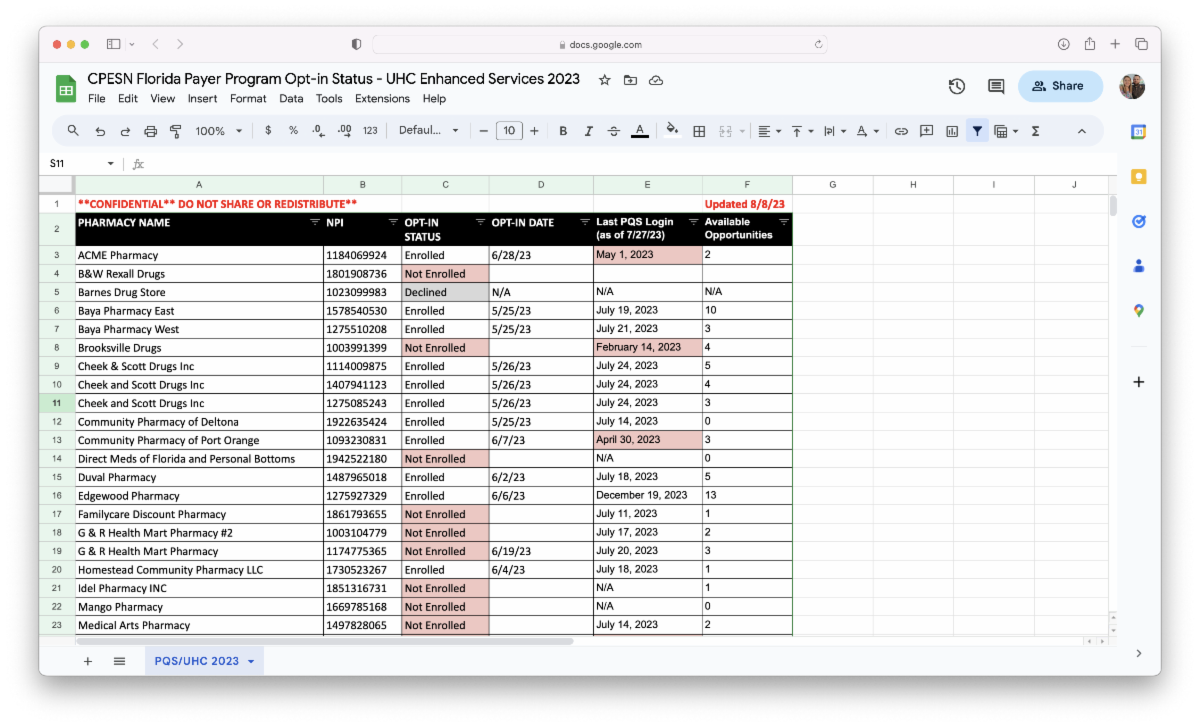The width and height of the screenshot is (1200, 727).
Task: Click the Insert link icon
Action: [901, 130]
